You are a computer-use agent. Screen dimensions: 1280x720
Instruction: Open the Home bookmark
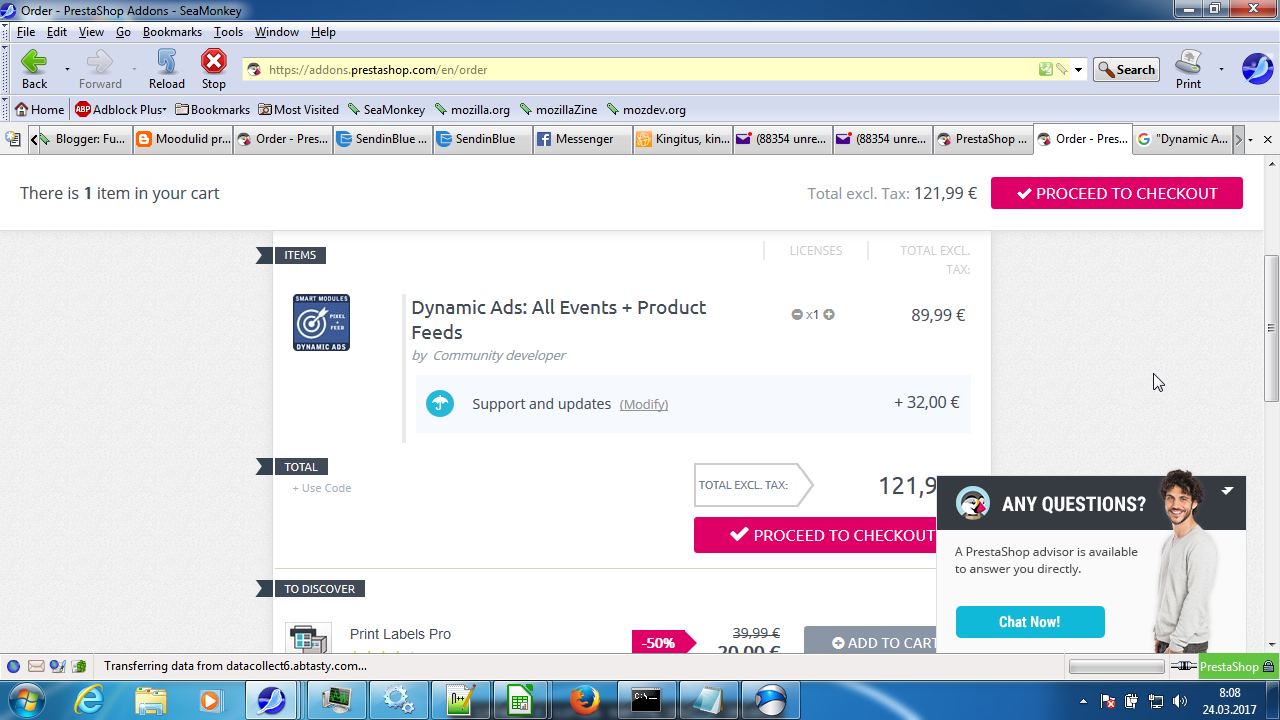point(39,110)
